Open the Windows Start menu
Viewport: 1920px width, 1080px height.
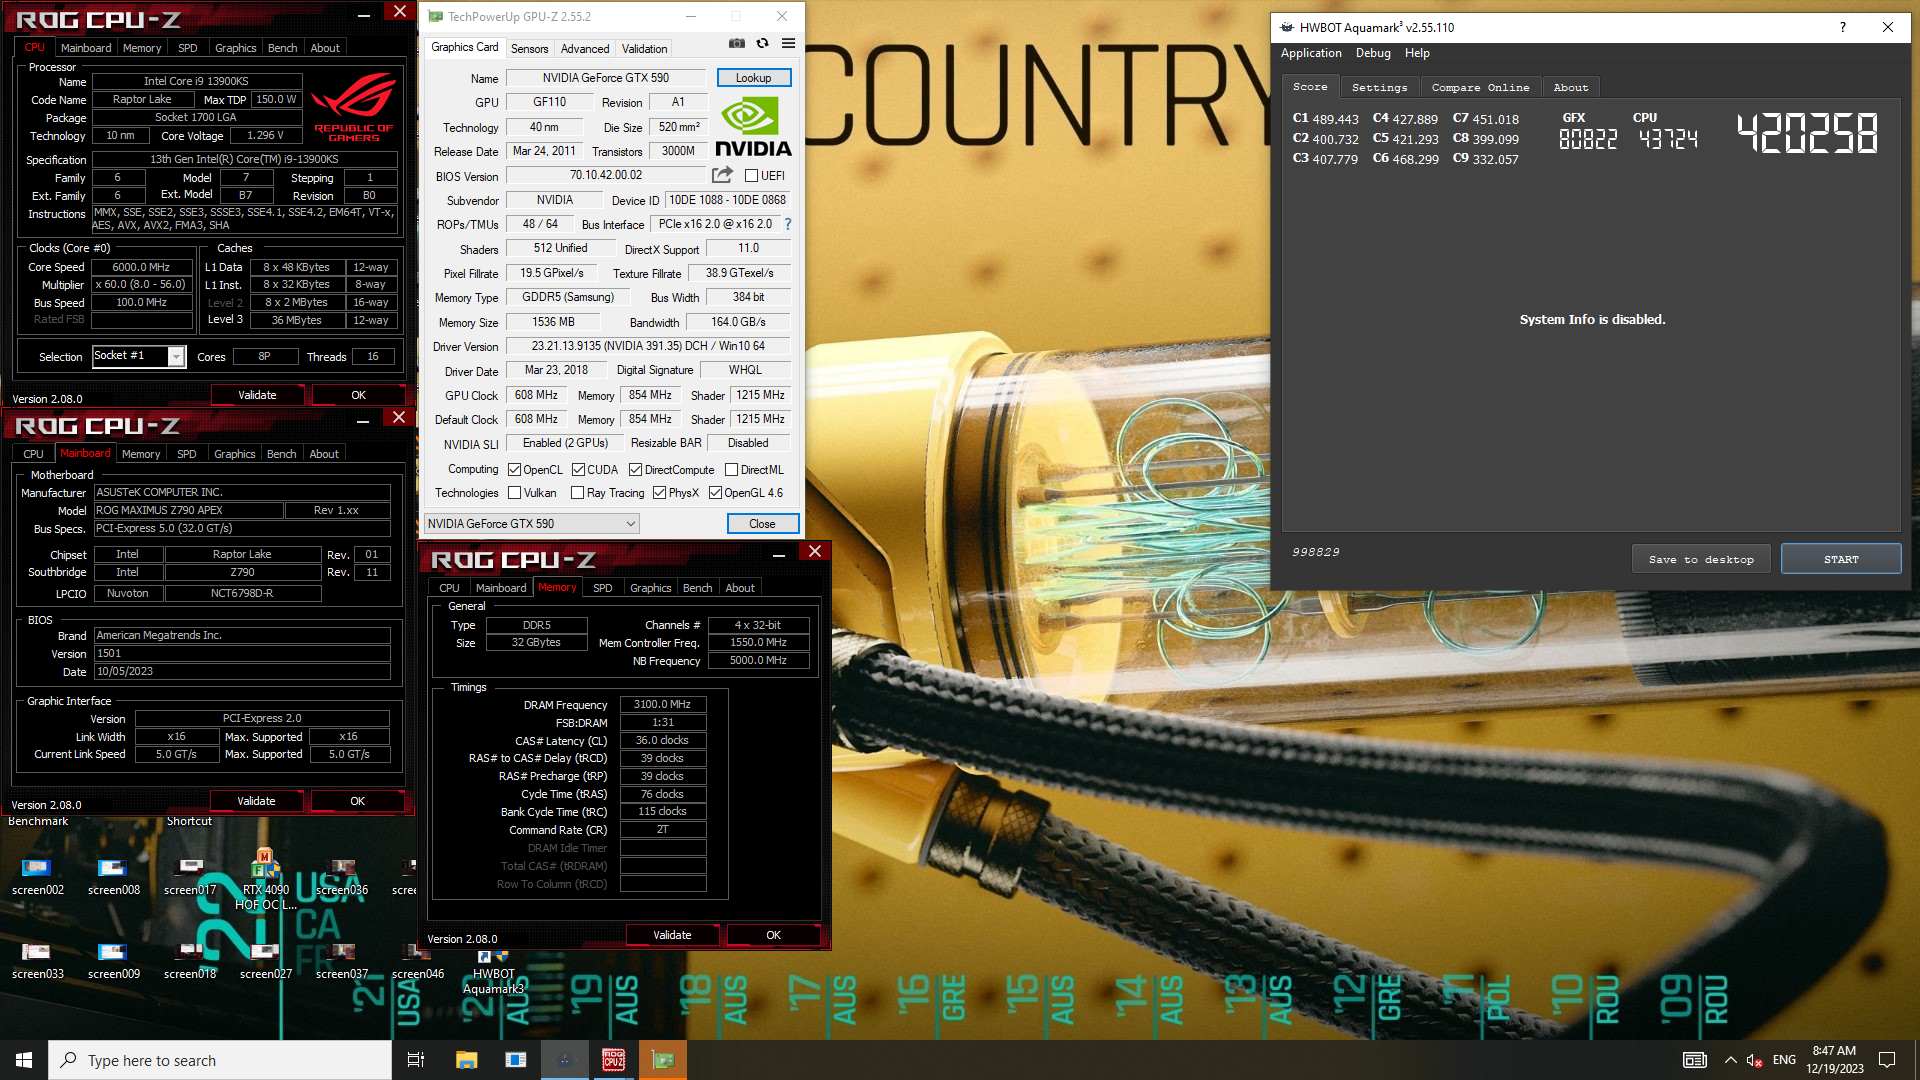click(x=24, y=1060)
